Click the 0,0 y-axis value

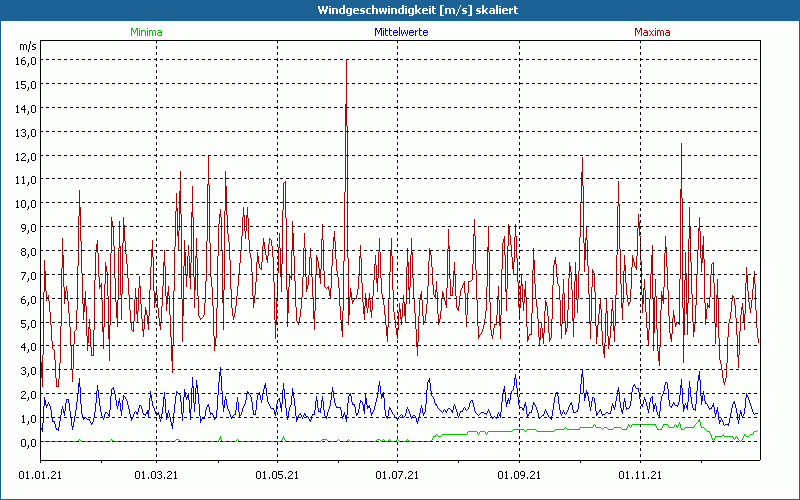[x=30, y=443]
